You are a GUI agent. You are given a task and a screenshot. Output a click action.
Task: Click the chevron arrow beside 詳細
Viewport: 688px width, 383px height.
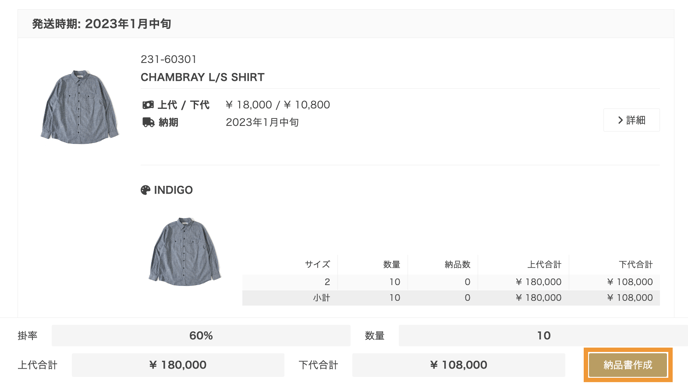tap(620, 120)
